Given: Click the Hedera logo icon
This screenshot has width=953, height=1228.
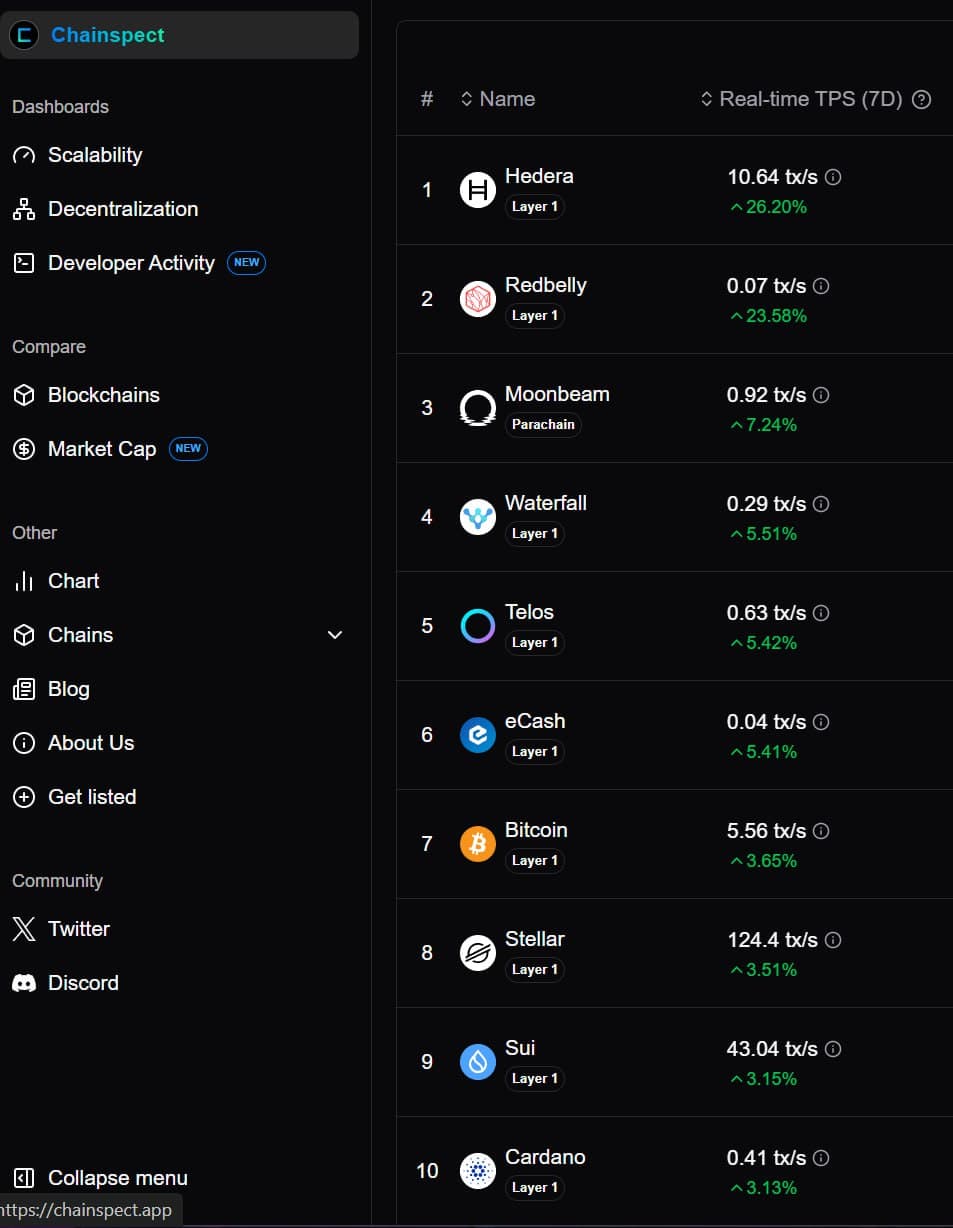Looking at the screenshot, I should [478, 190].
